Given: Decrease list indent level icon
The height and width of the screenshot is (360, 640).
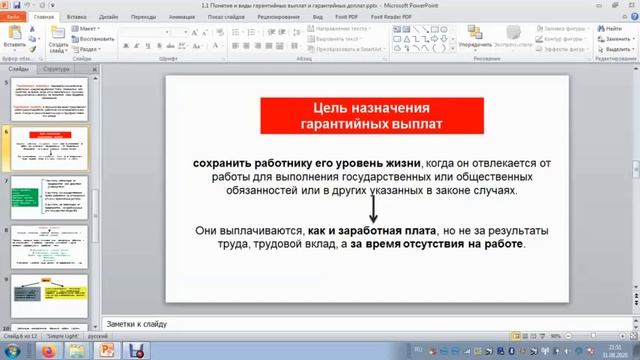Looking at the screenshot, I should point(271,32).
